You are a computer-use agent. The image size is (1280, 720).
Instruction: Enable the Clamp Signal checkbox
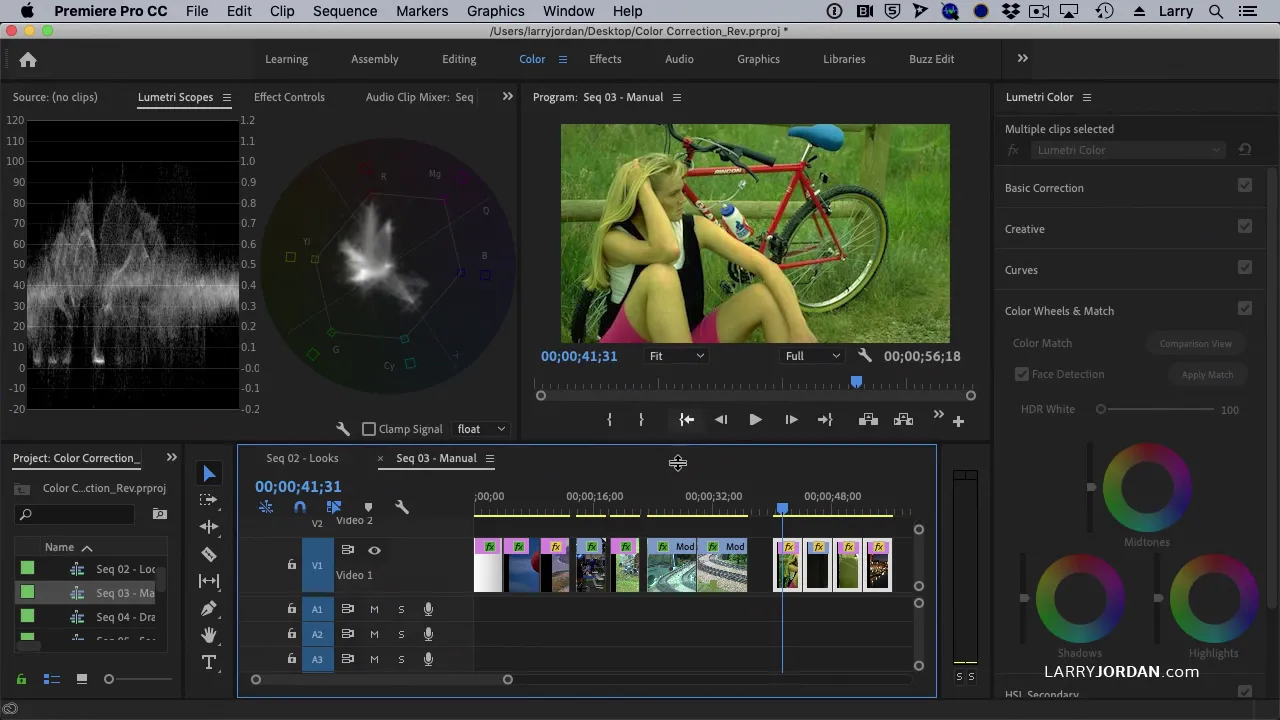369,429
